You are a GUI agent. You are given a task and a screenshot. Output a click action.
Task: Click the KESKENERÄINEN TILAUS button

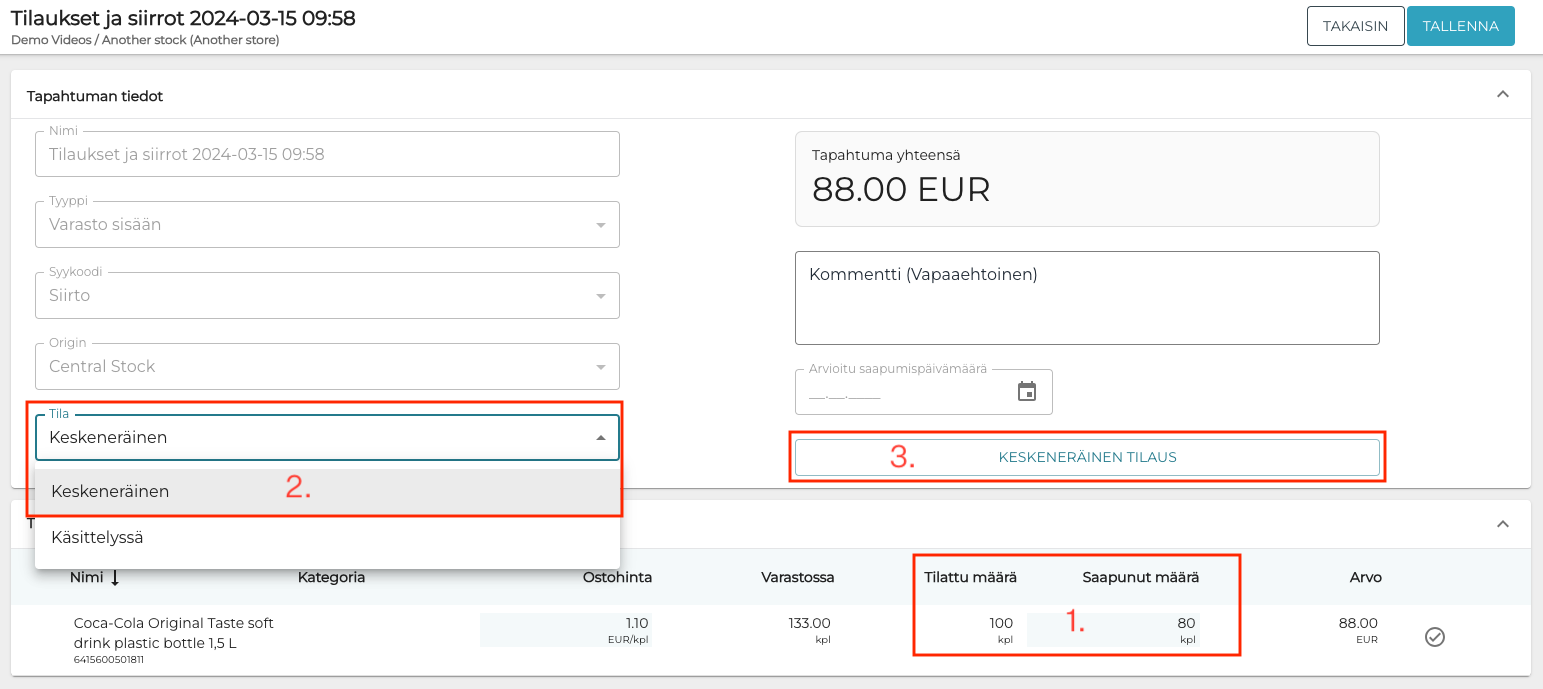pos(1087,458)
